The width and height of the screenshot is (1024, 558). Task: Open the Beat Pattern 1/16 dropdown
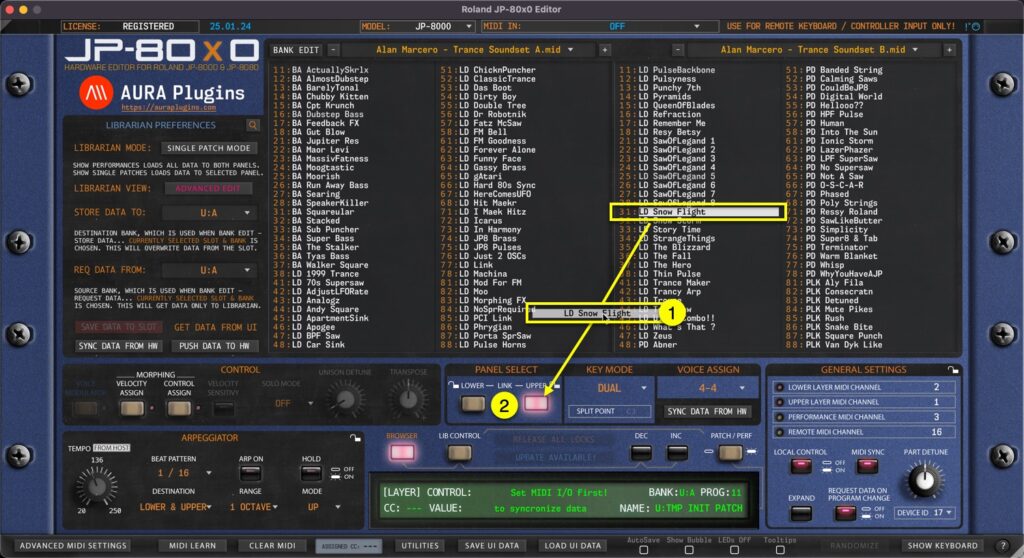click(x=182, y=473)
